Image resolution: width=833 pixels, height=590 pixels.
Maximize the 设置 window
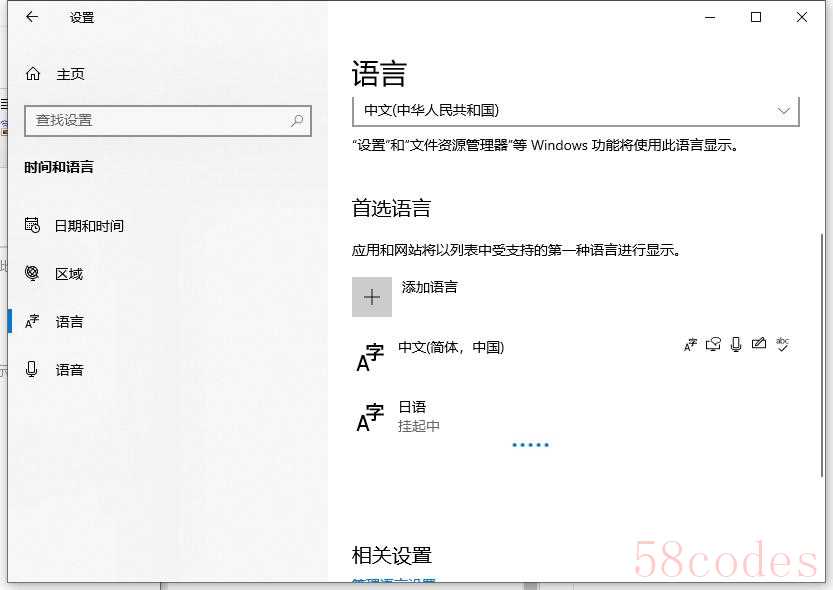[756, 18]
